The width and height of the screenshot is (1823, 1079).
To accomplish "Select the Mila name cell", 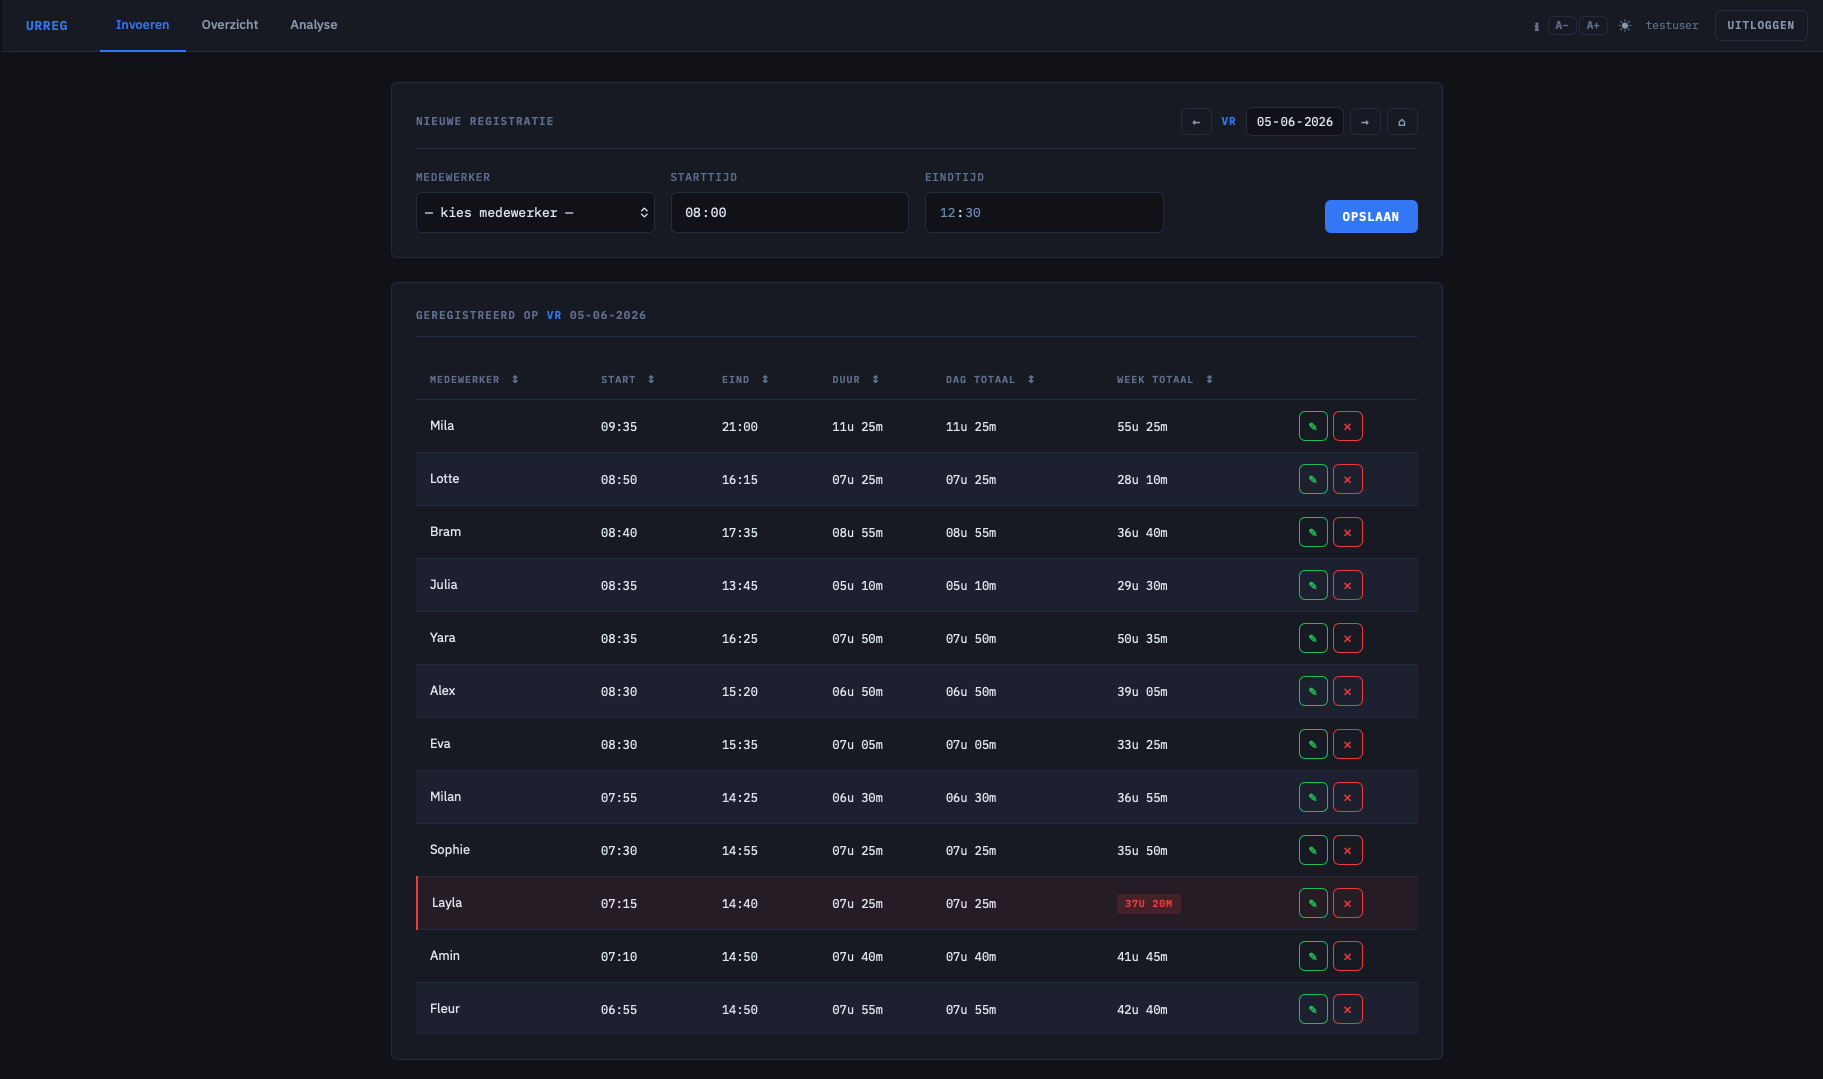I will pos(442,426).
